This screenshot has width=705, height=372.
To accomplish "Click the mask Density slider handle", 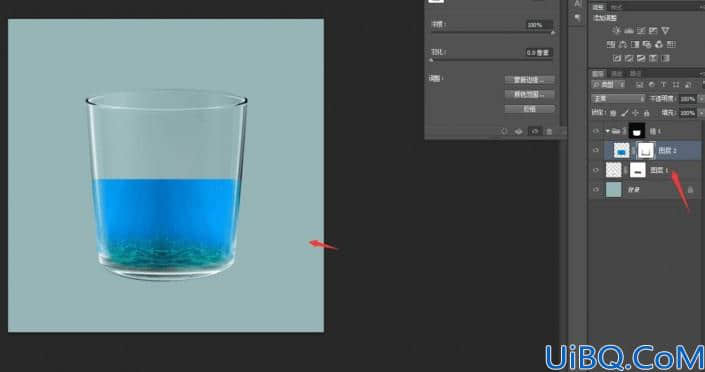I will pos(553,32).
